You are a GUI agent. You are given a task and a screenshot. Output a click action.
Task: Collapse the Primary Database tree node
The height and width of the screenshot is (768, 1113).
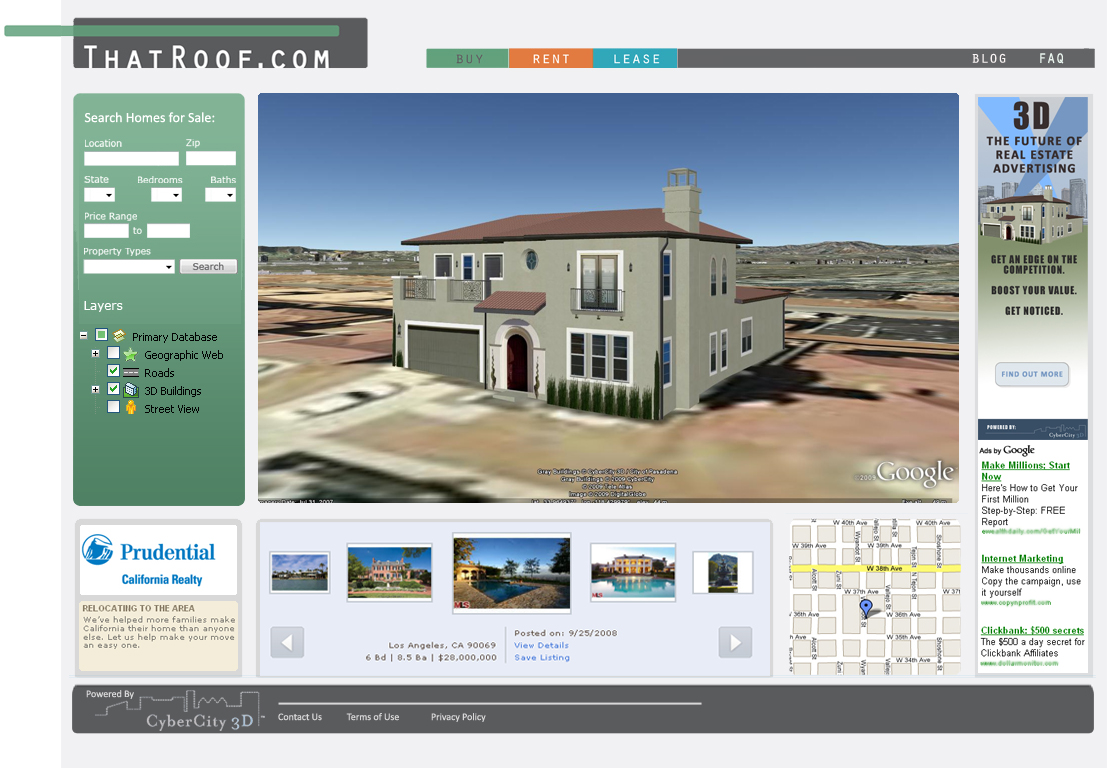pos(84,335)
